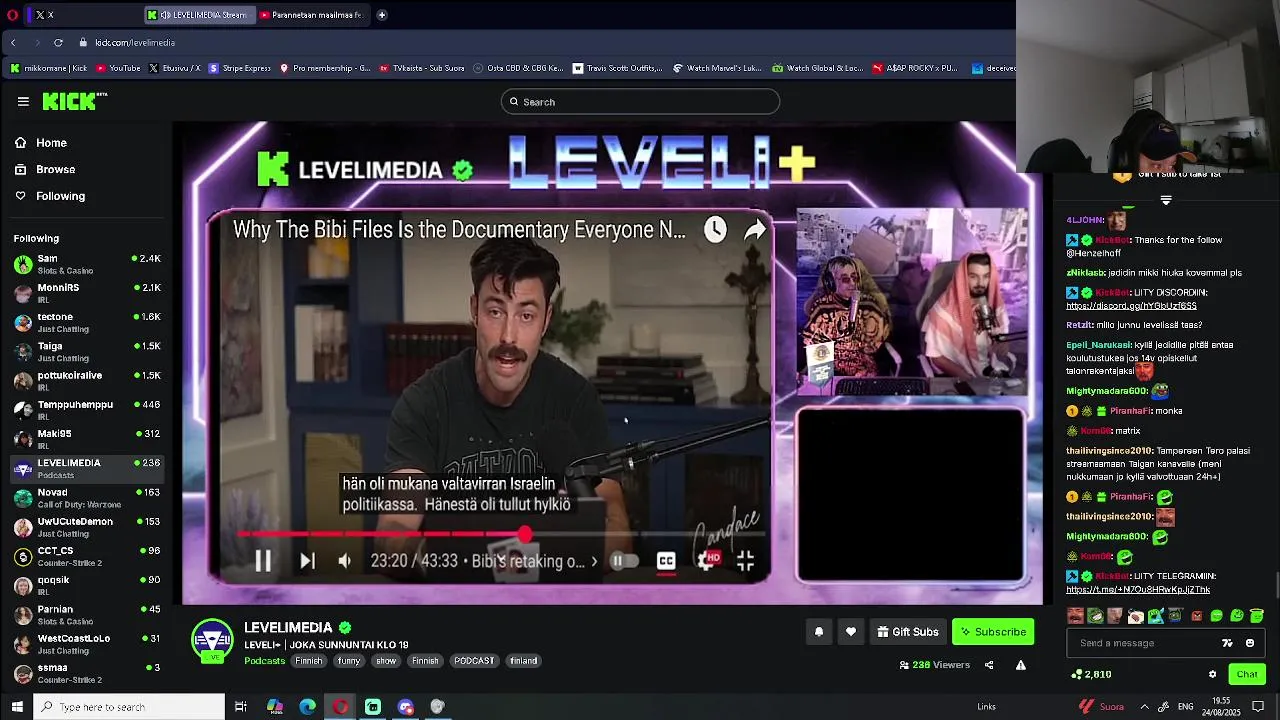1280x720 pixels.
Task: Open the hamburger sidebar menu
Action: pyautogui.click(x=23, y=101)
